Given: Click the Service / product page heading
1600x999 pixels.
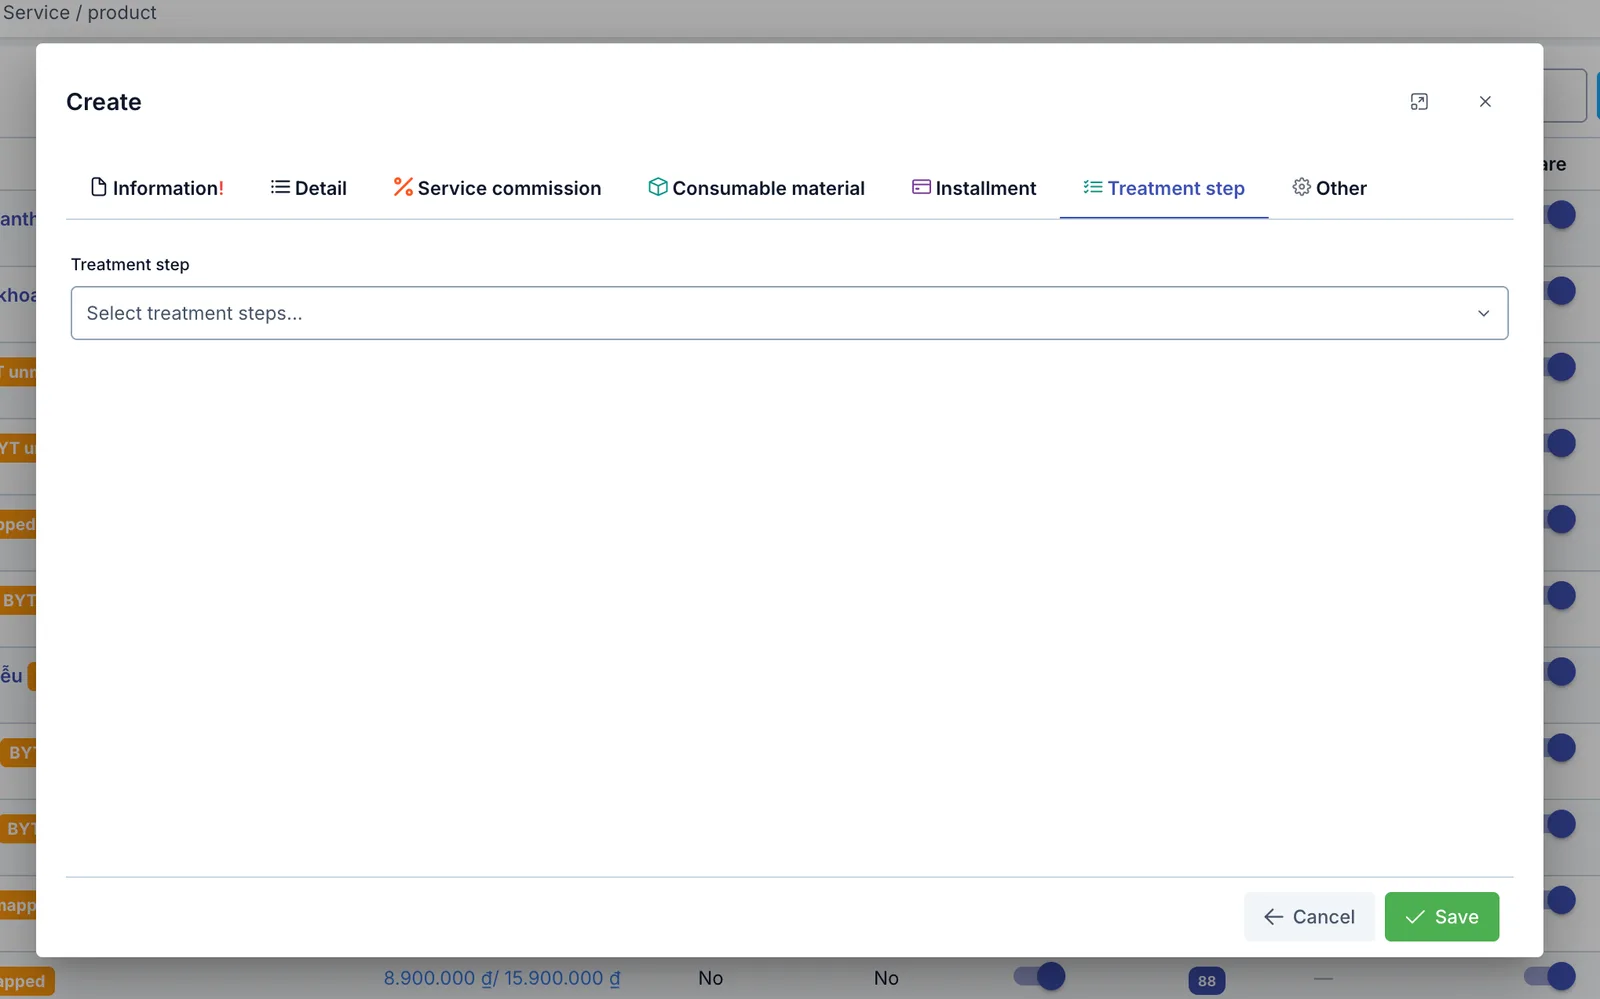Looking at the screenshot, I should click(x=80, y=13).
